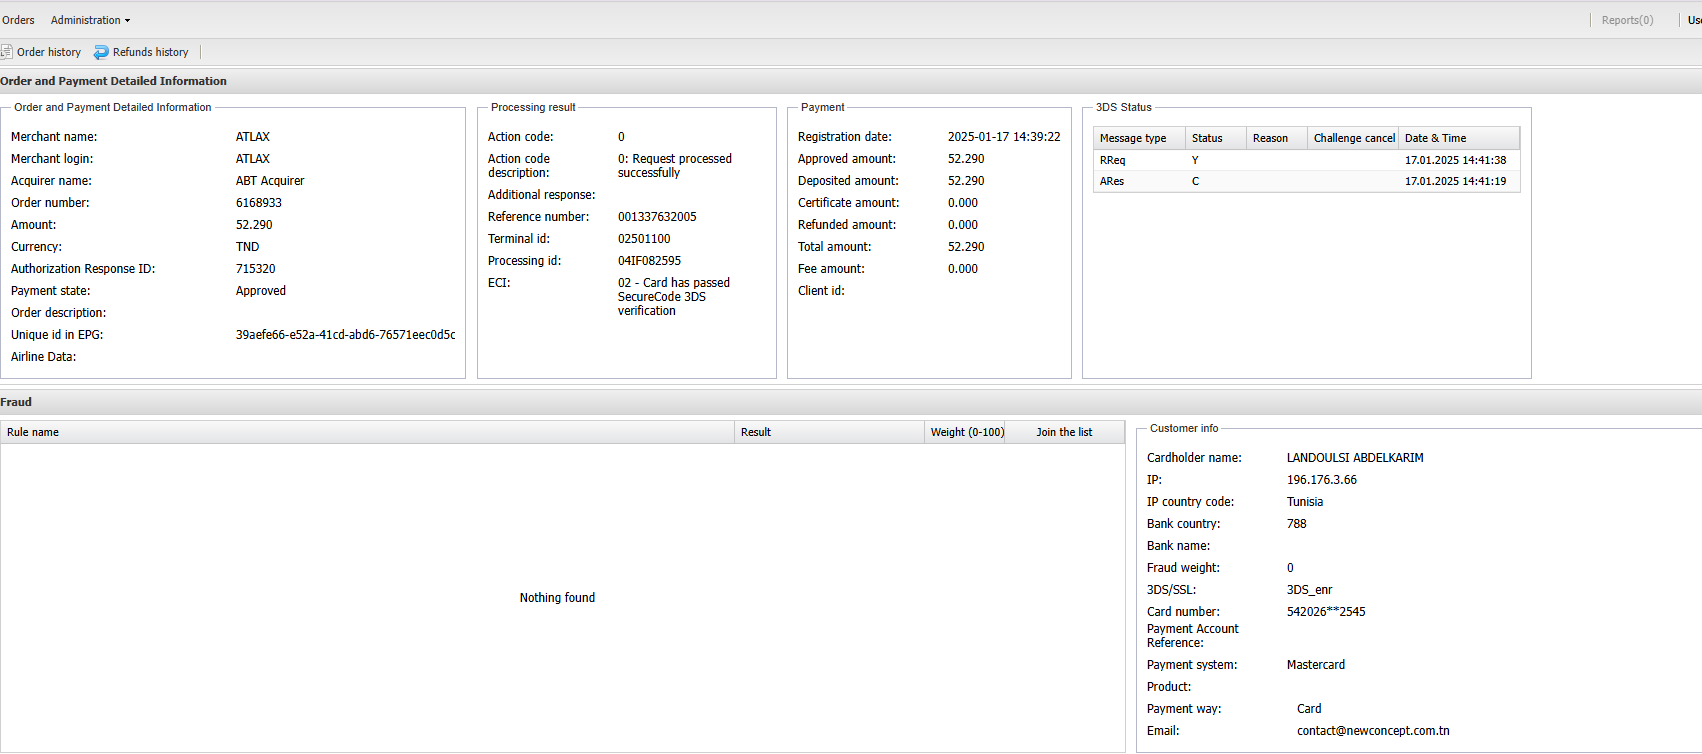Click the Result column header in Fraud
Image resolution: width=1702 pixels, height=754 pixels.
[756, 432]
